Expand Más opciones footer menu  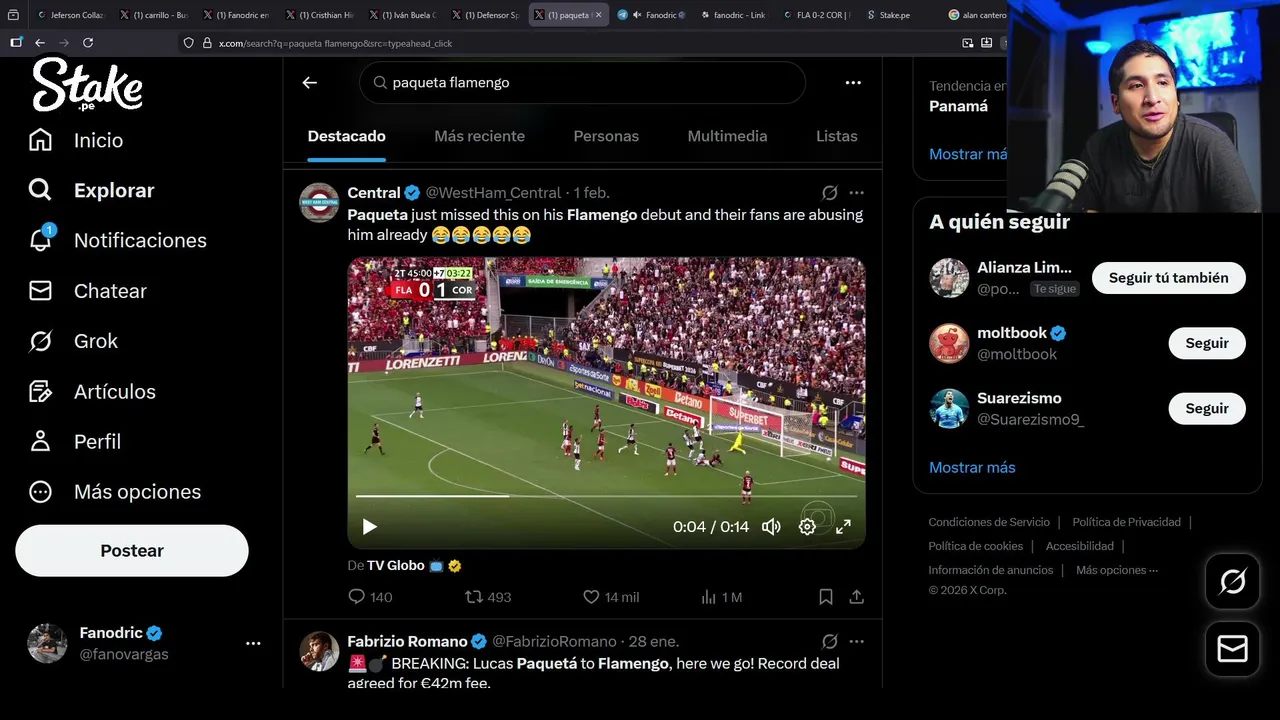(1117, 570)
